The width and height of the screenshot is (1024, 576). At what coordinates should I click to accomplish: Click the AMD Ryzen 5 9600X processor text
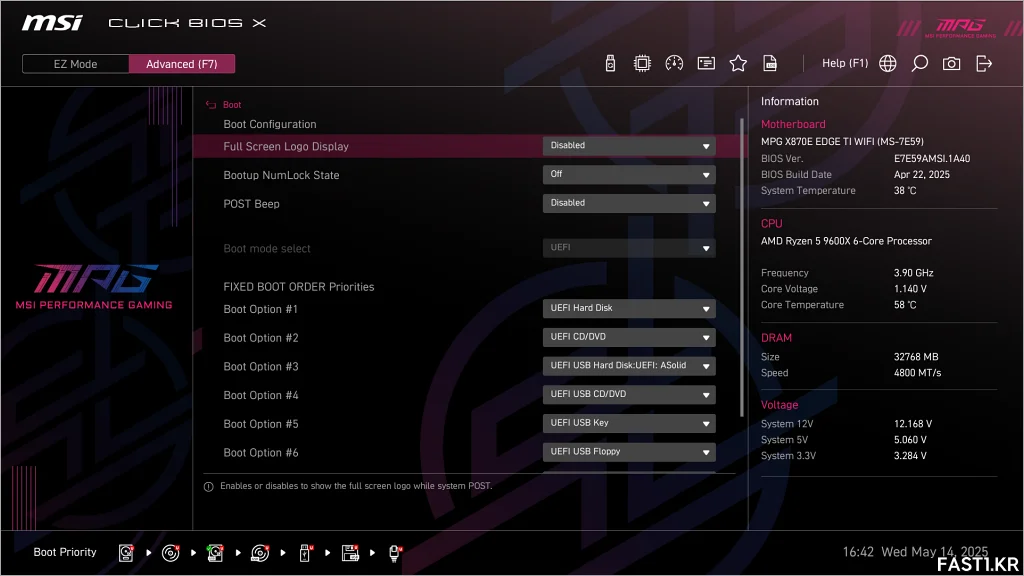tap(846, 241)
